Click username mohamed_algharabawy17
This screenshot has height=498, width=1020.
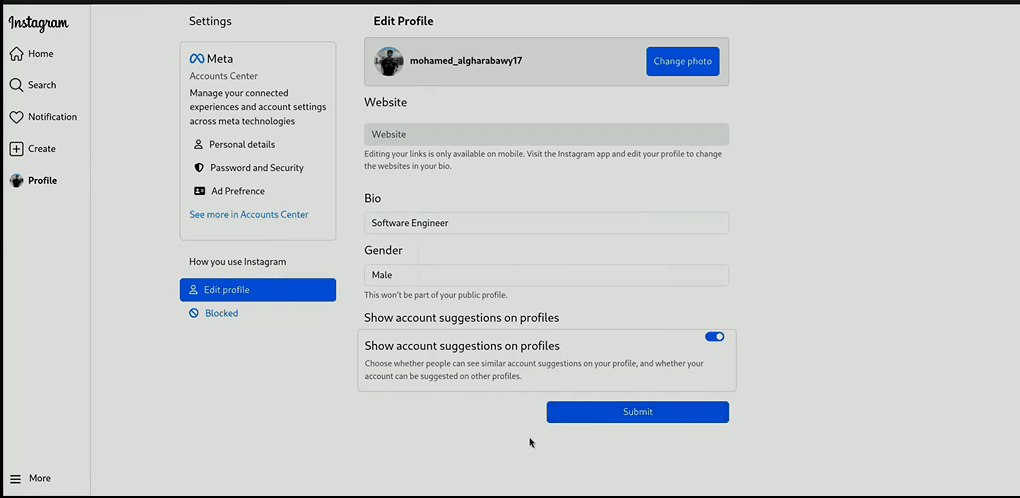(466, 61)
